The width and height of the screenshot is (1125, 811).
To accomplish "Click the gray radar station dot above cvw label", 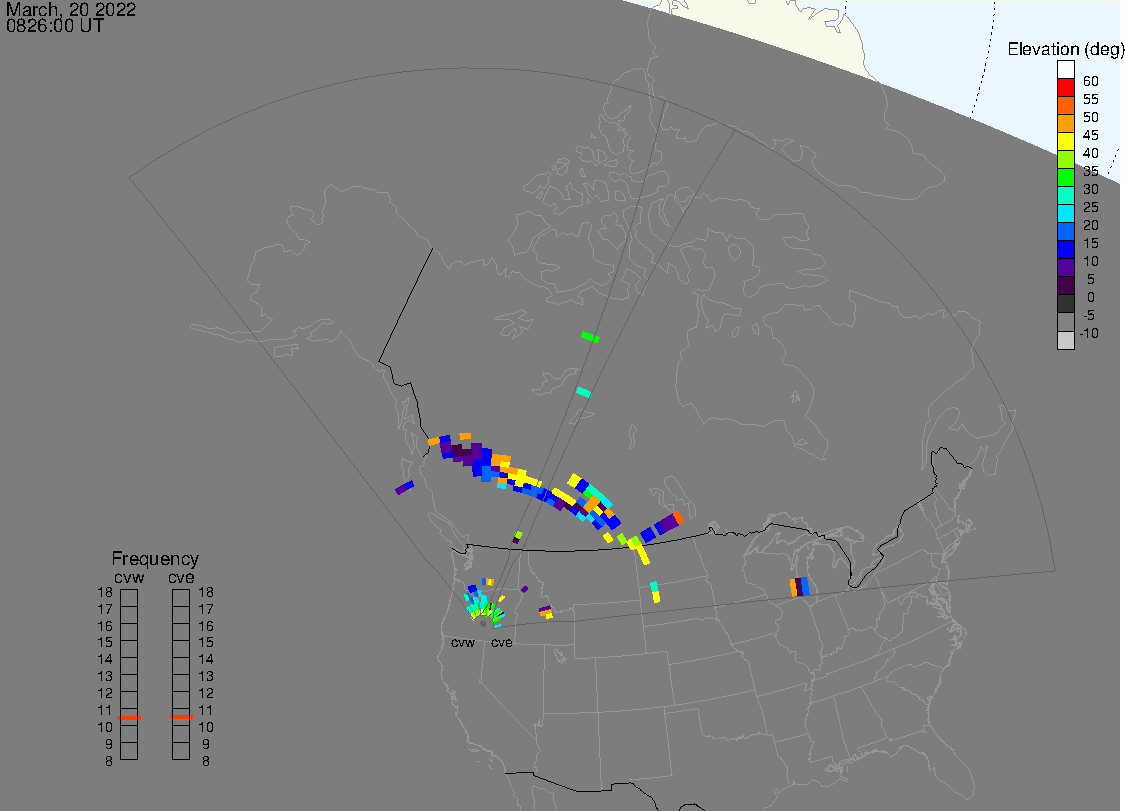I will coord(483,624).
